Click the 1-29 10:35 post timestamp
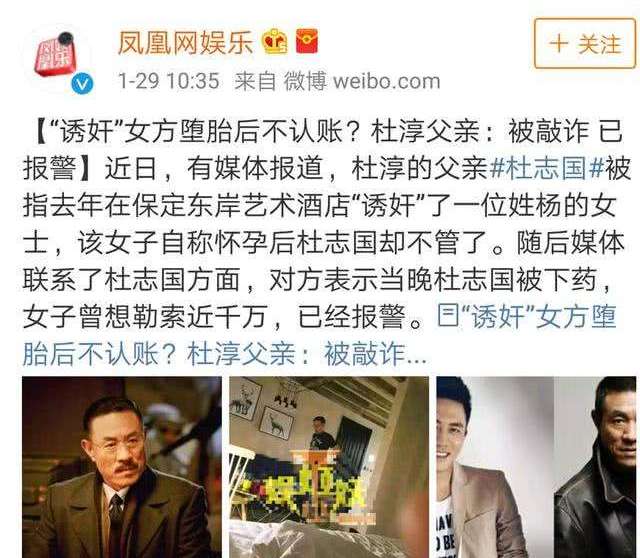This screenshot has height=558, width=640. point(168,81)
